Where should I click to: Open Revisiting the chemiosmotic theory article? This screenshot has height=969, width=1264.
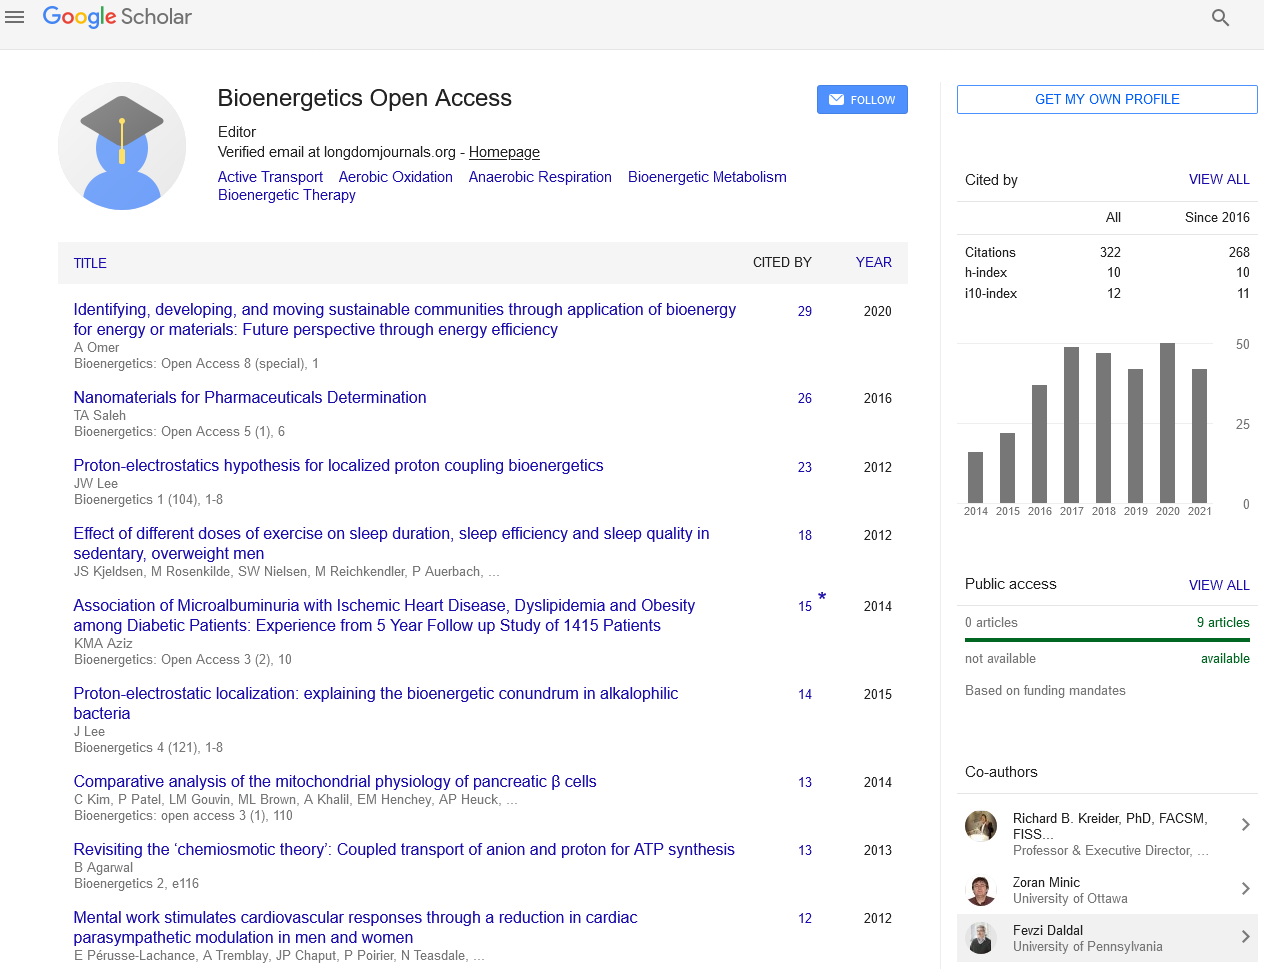pos(404,849)
